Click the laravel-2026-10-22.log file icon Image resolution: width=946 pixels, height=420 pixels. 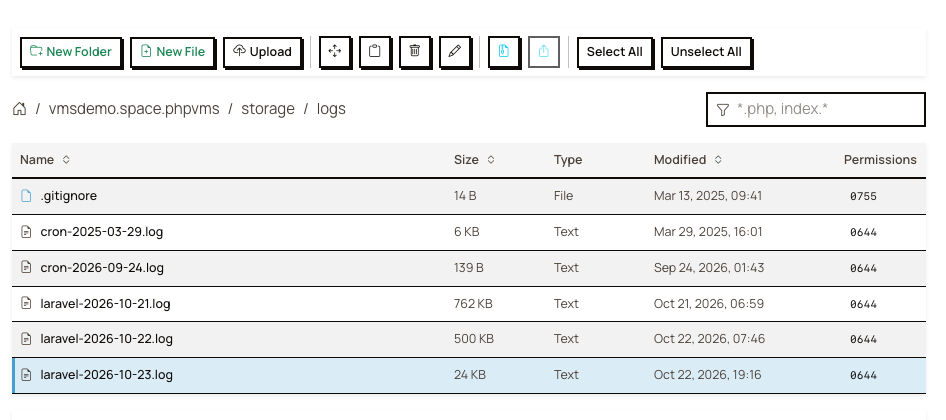(26, 339)
